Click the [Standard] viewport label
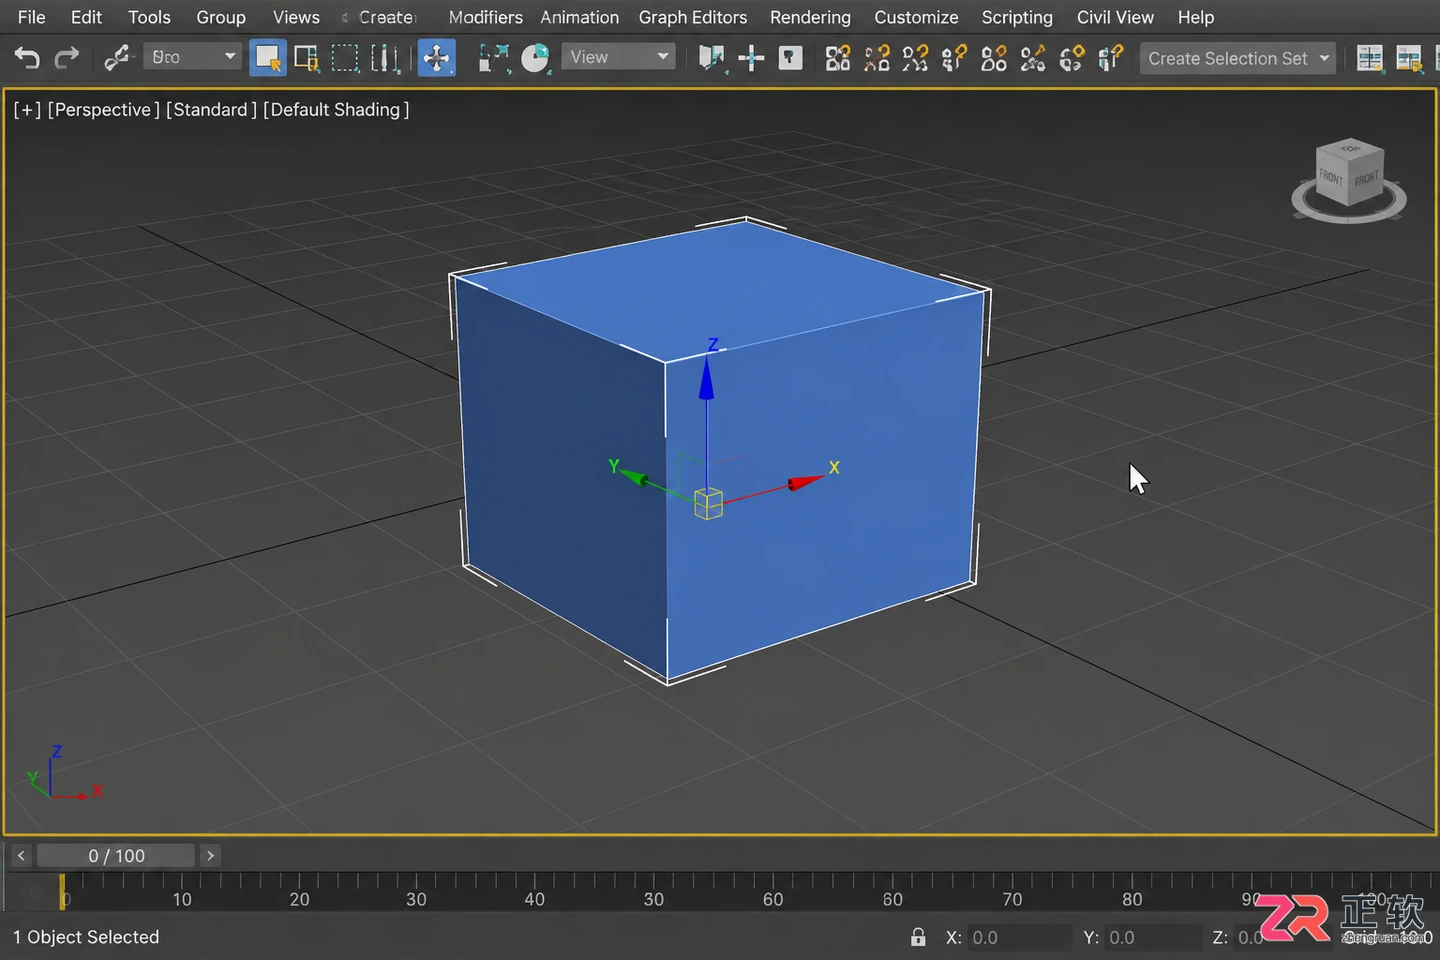The width and height of the screenshot is (1440, 960). tap(211, 109)
